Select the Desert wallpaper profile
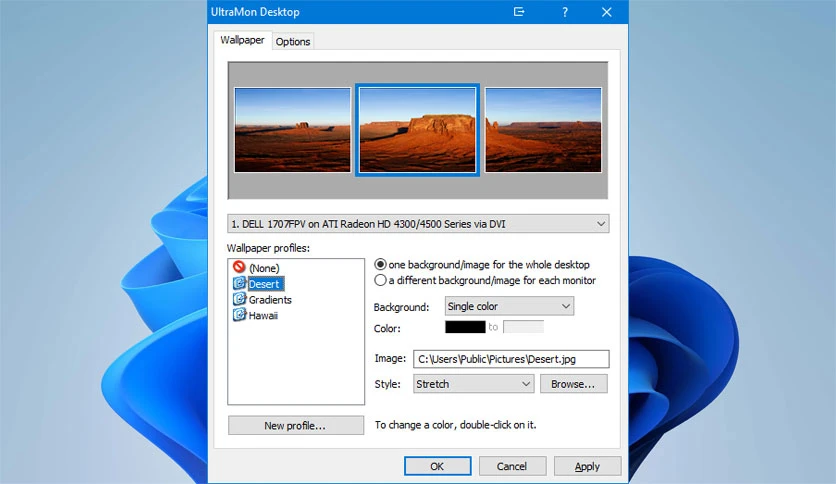 265,284
